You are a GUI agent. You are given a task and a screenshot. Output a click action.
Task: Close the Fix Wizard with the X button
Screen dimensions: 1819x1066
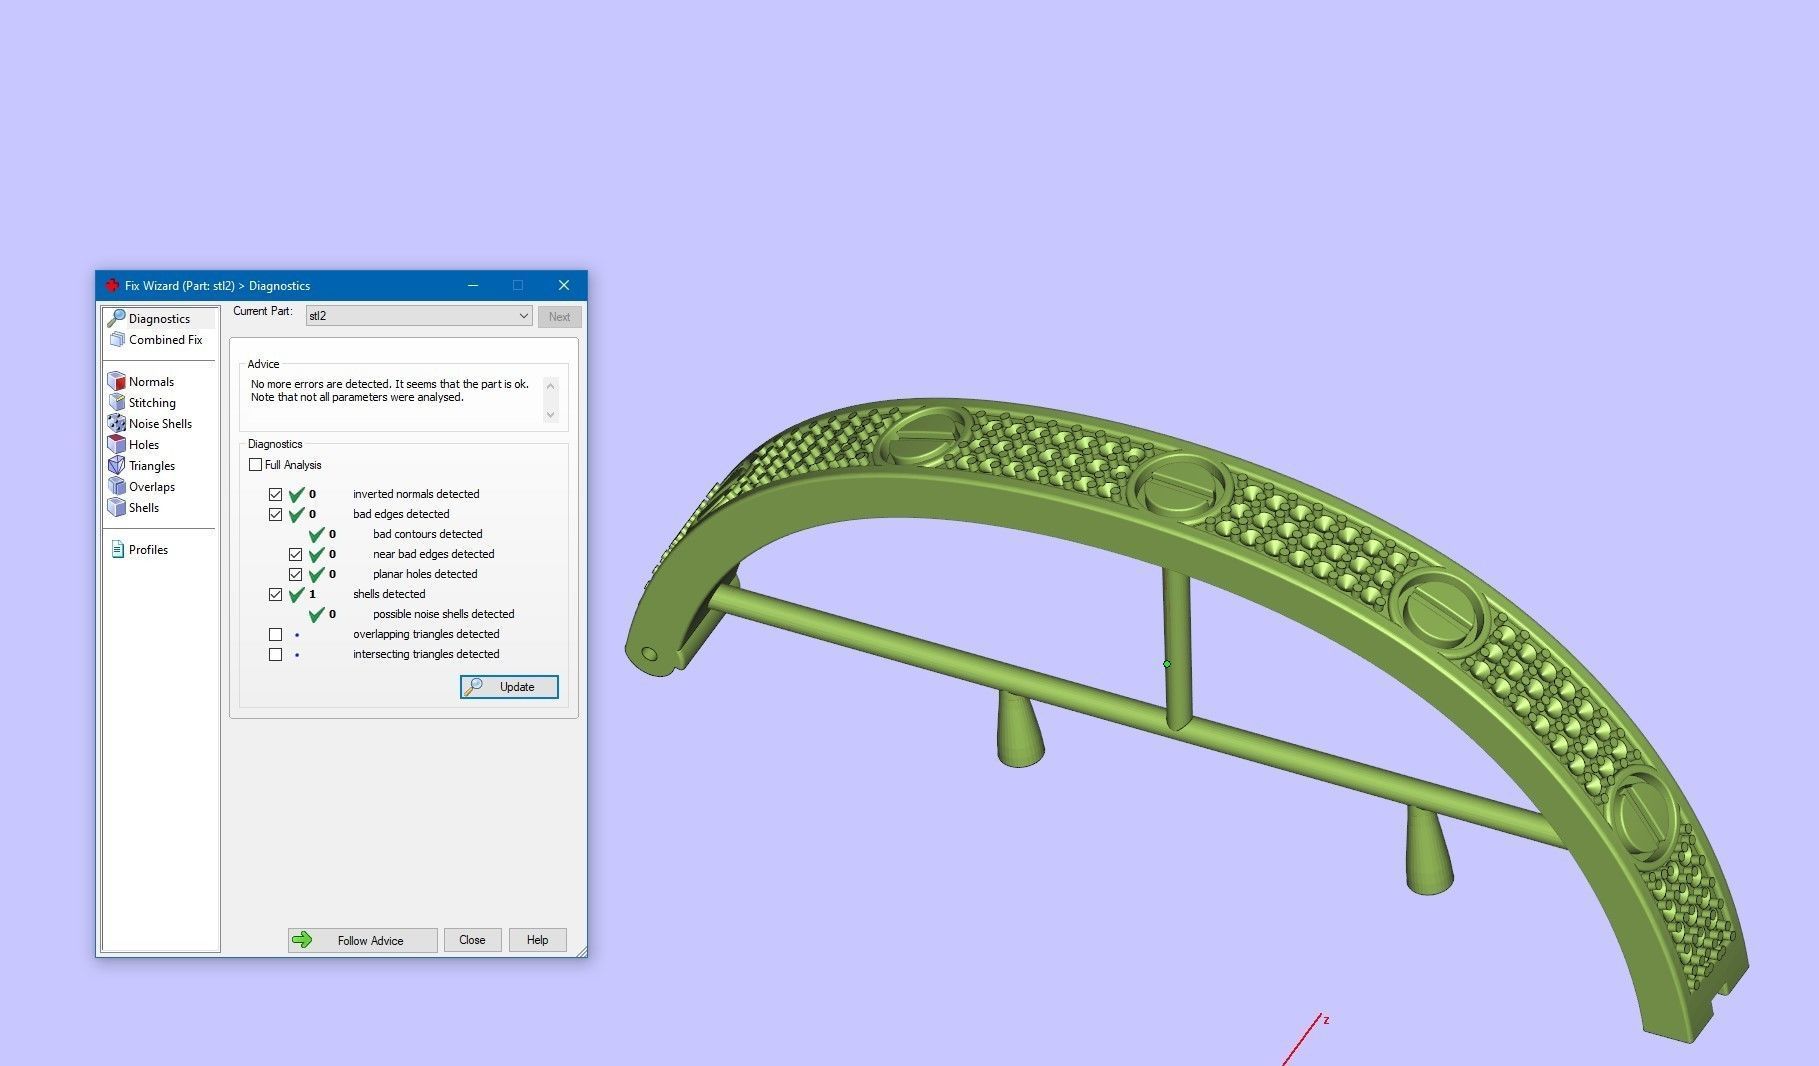[x=564, y=285]
